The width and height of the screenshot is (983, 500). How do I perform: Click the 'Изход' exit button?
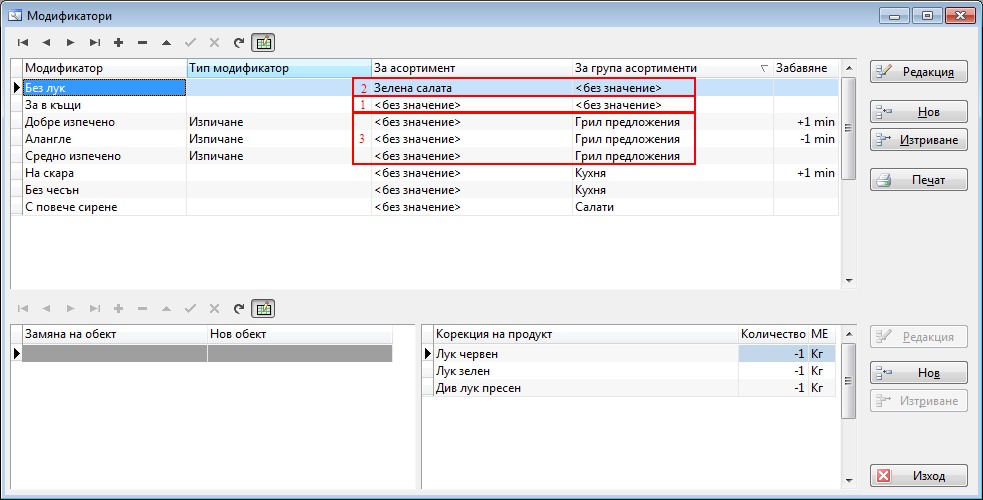click(x=919, y=475)
